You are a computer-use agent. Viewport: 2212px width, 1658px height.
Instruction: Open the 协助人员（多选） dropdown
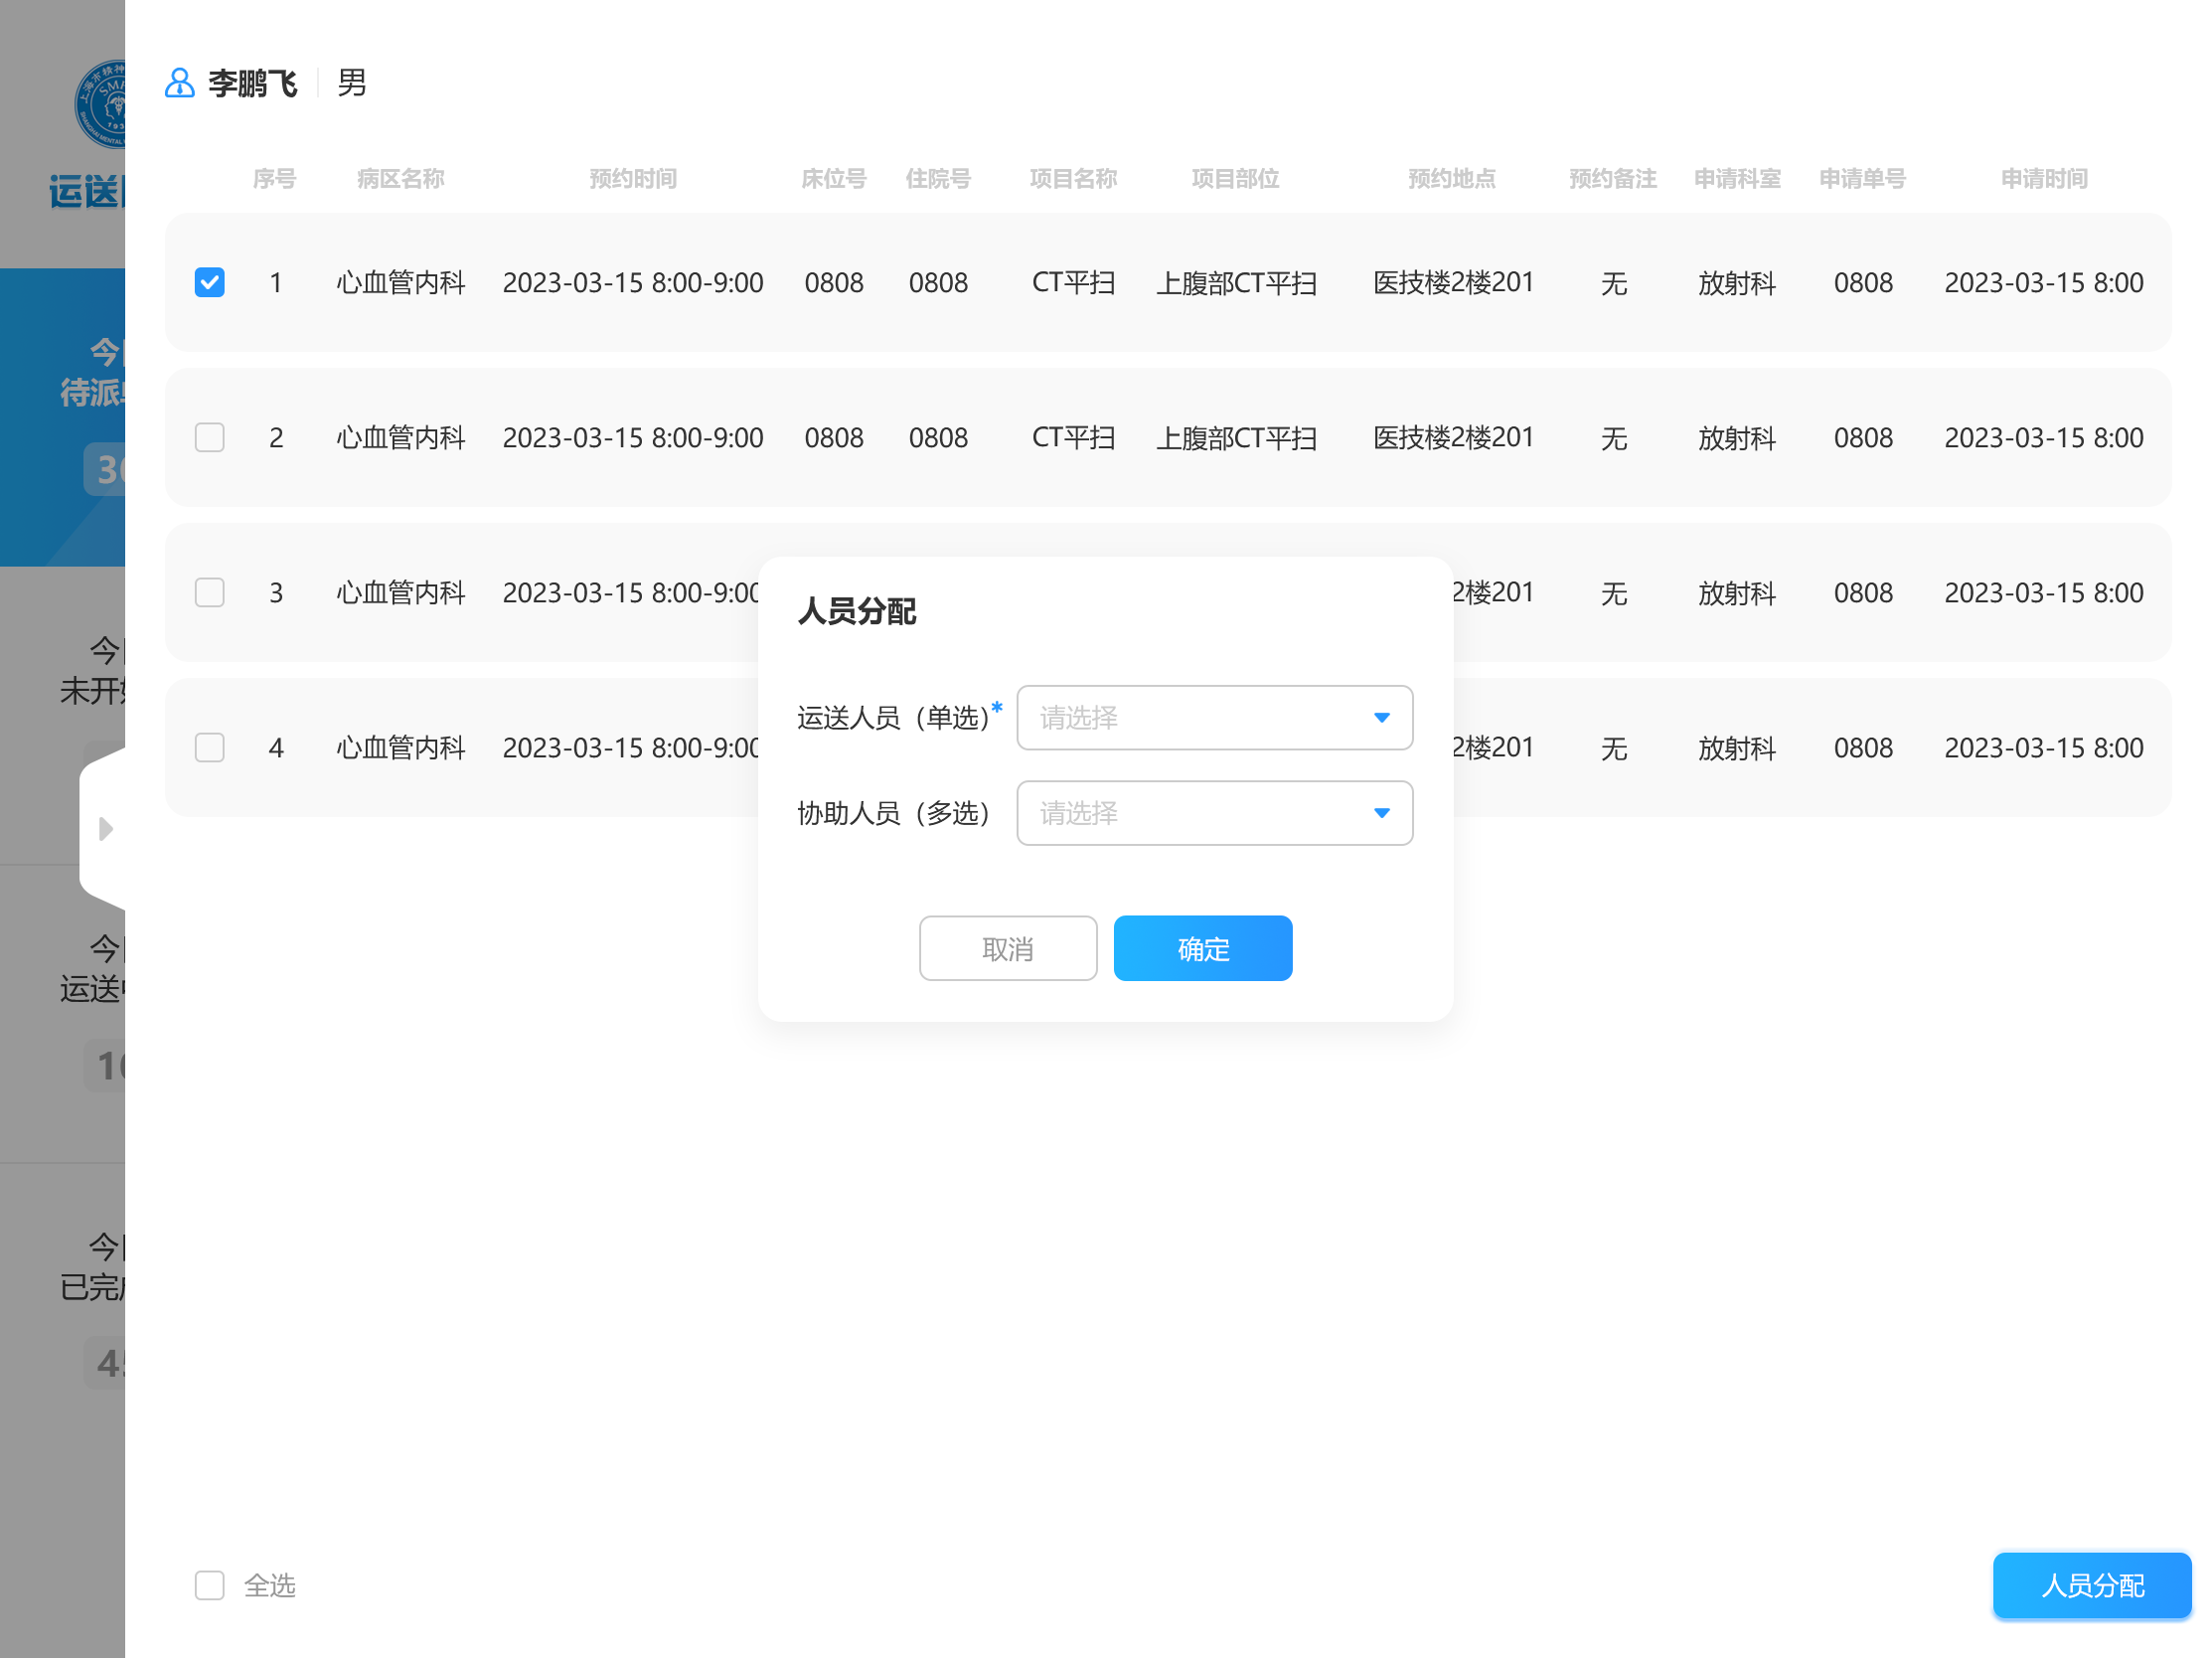1214,813
